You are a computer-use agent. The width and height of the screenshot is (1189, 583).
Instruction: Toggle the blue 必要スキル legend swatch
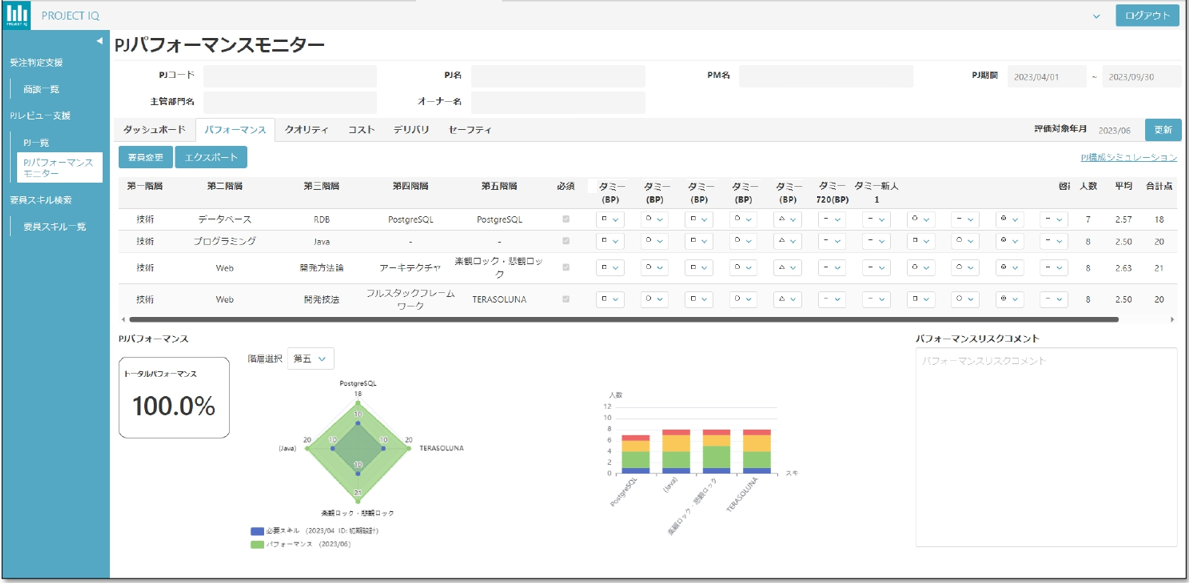(257, 531)
